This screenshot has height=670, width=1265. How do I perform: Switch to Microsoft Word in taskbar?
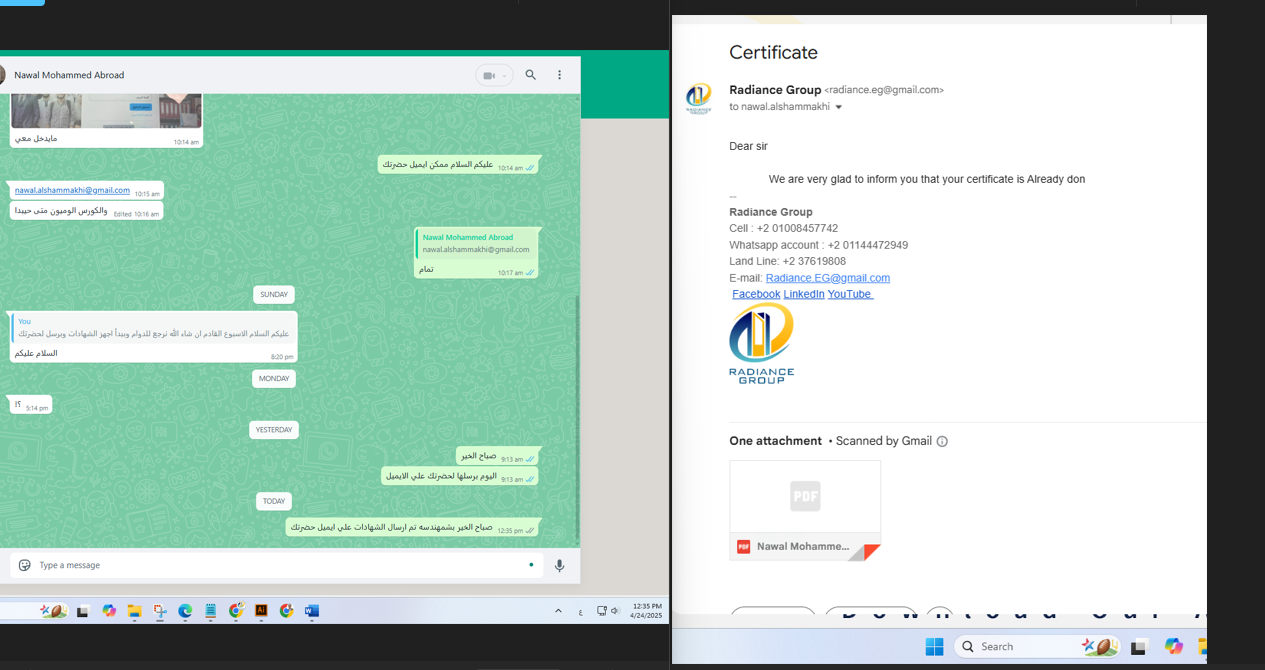312,611
